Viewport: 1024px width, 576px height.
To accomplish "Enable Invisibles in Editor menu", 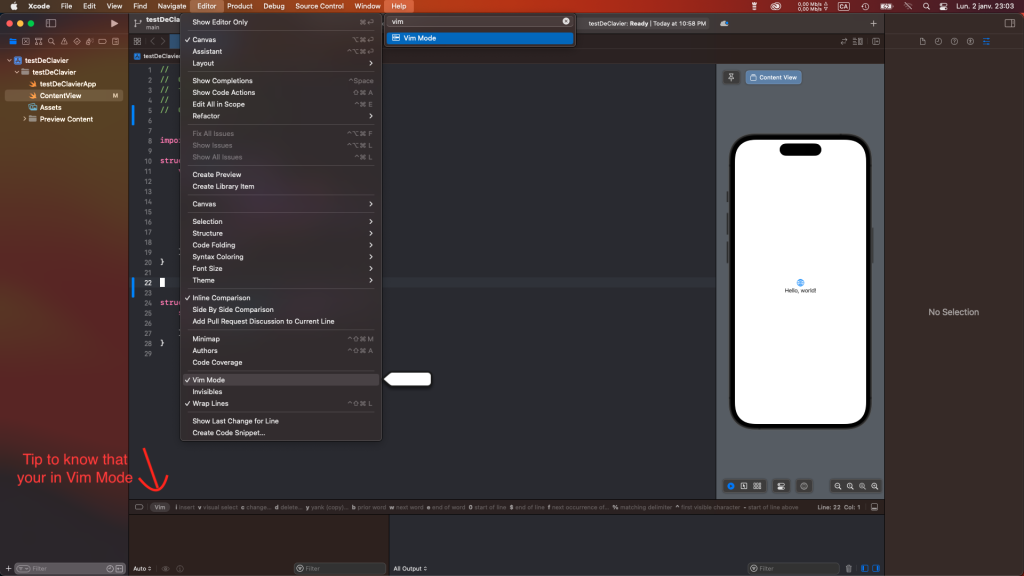I will 281,392.
